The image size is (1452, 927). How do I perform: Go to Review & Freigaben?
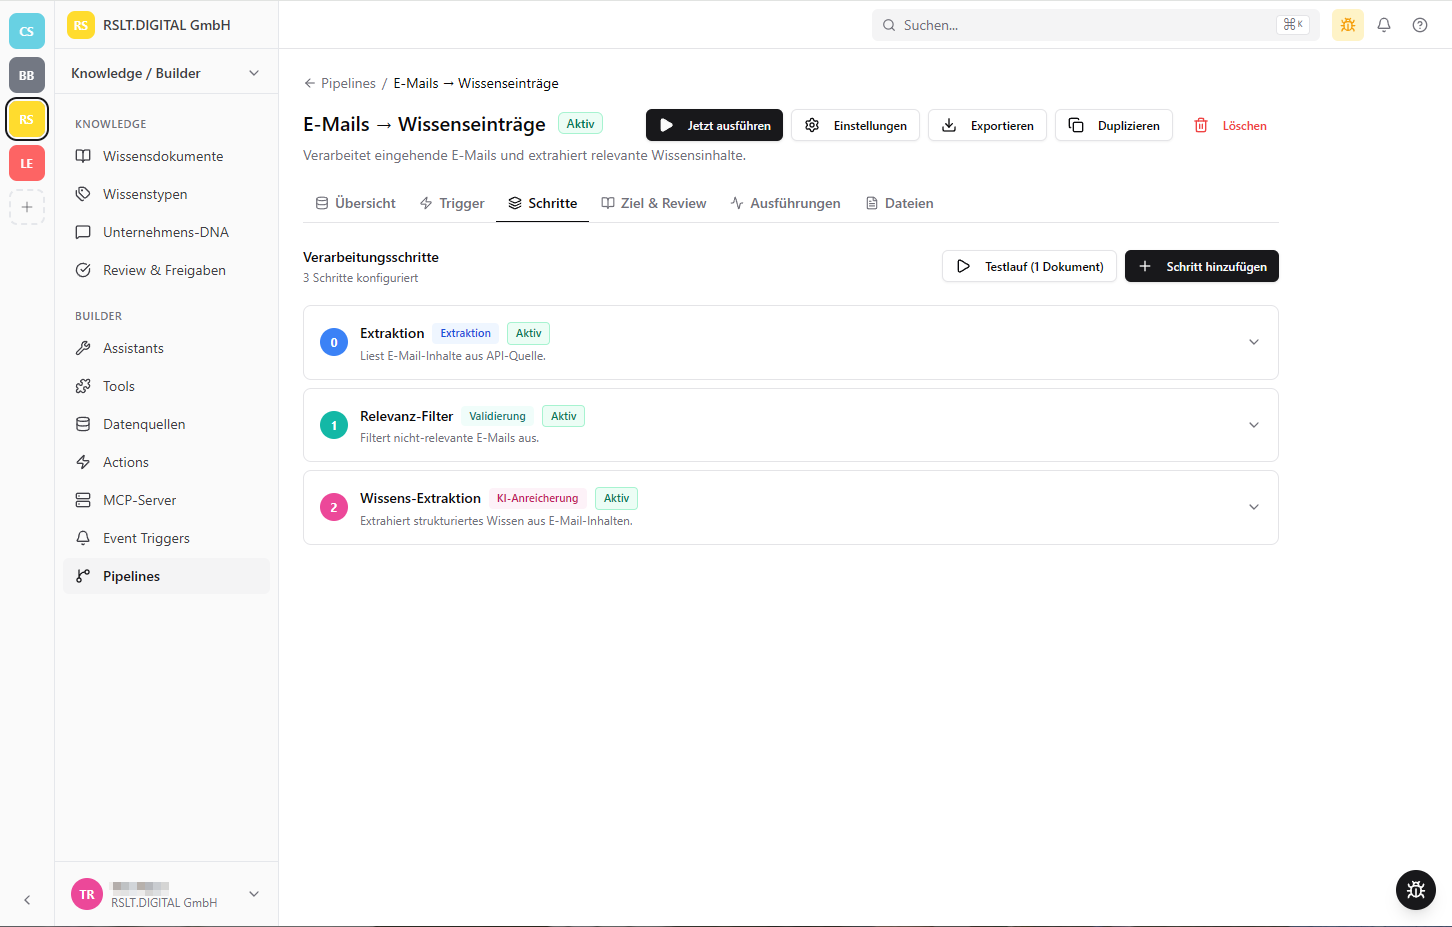(x=166, y=270)
